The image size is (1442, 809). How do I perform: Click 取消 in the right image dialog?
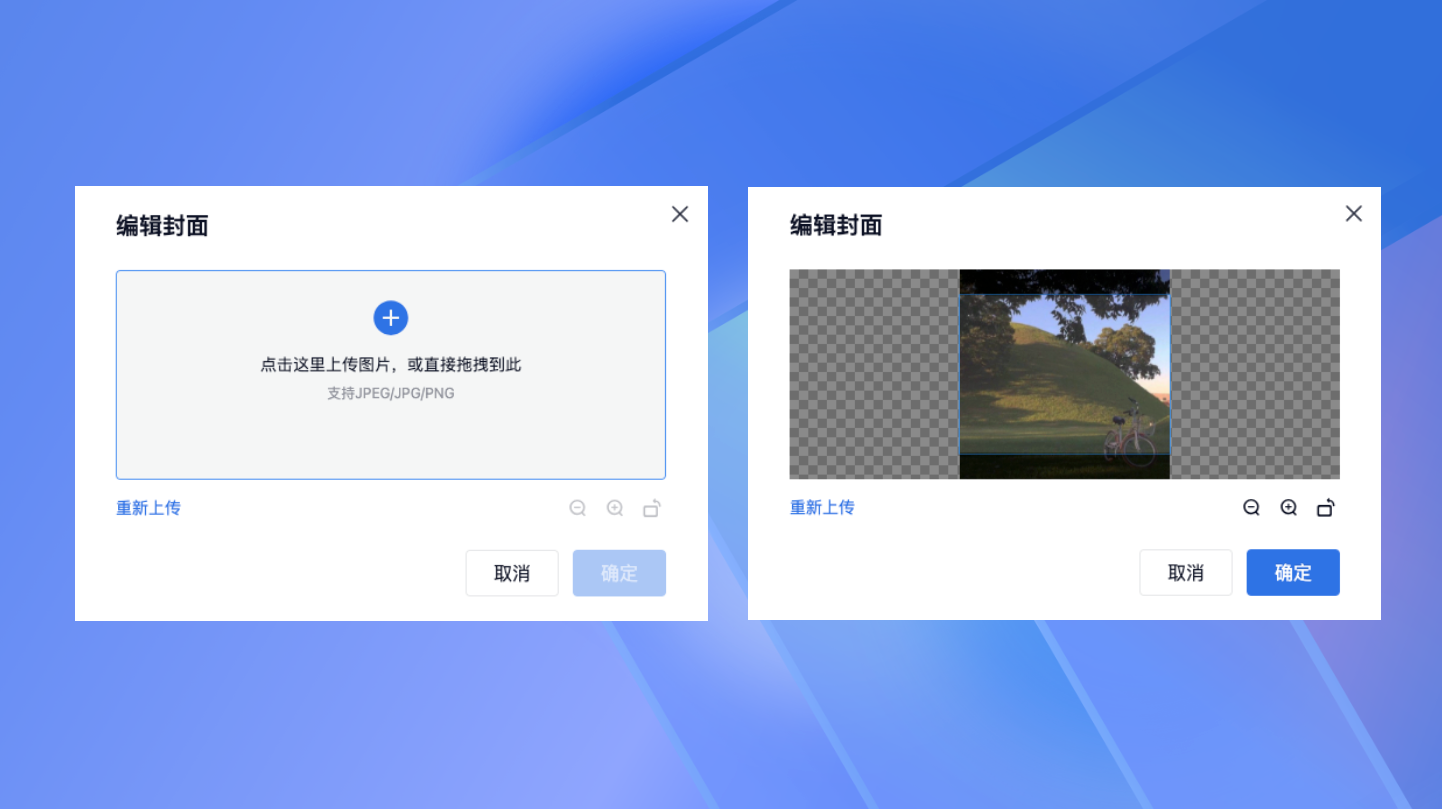coord(1186,573)
